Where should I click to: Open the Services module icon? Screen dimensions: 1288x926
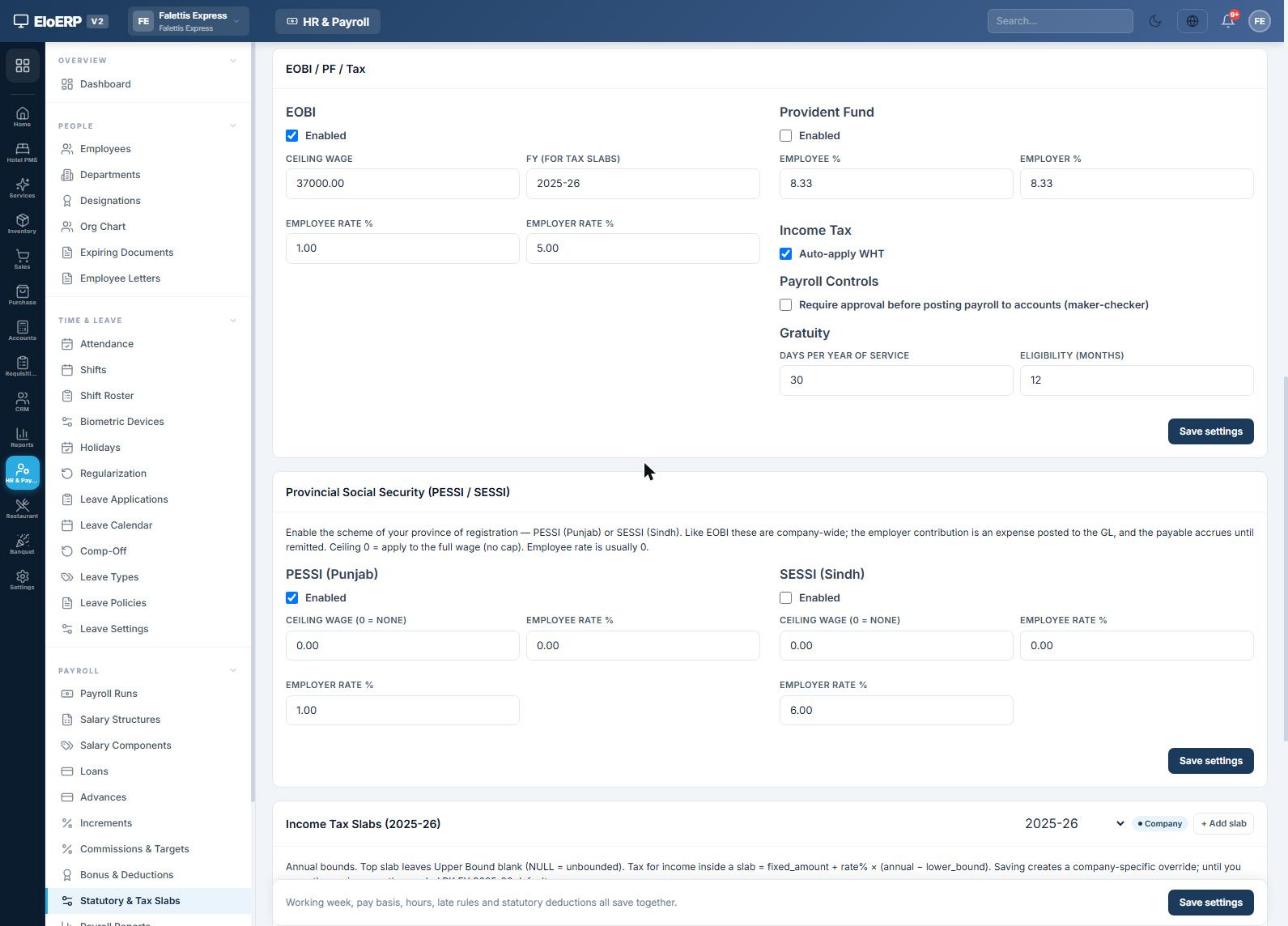coord(22,188)
